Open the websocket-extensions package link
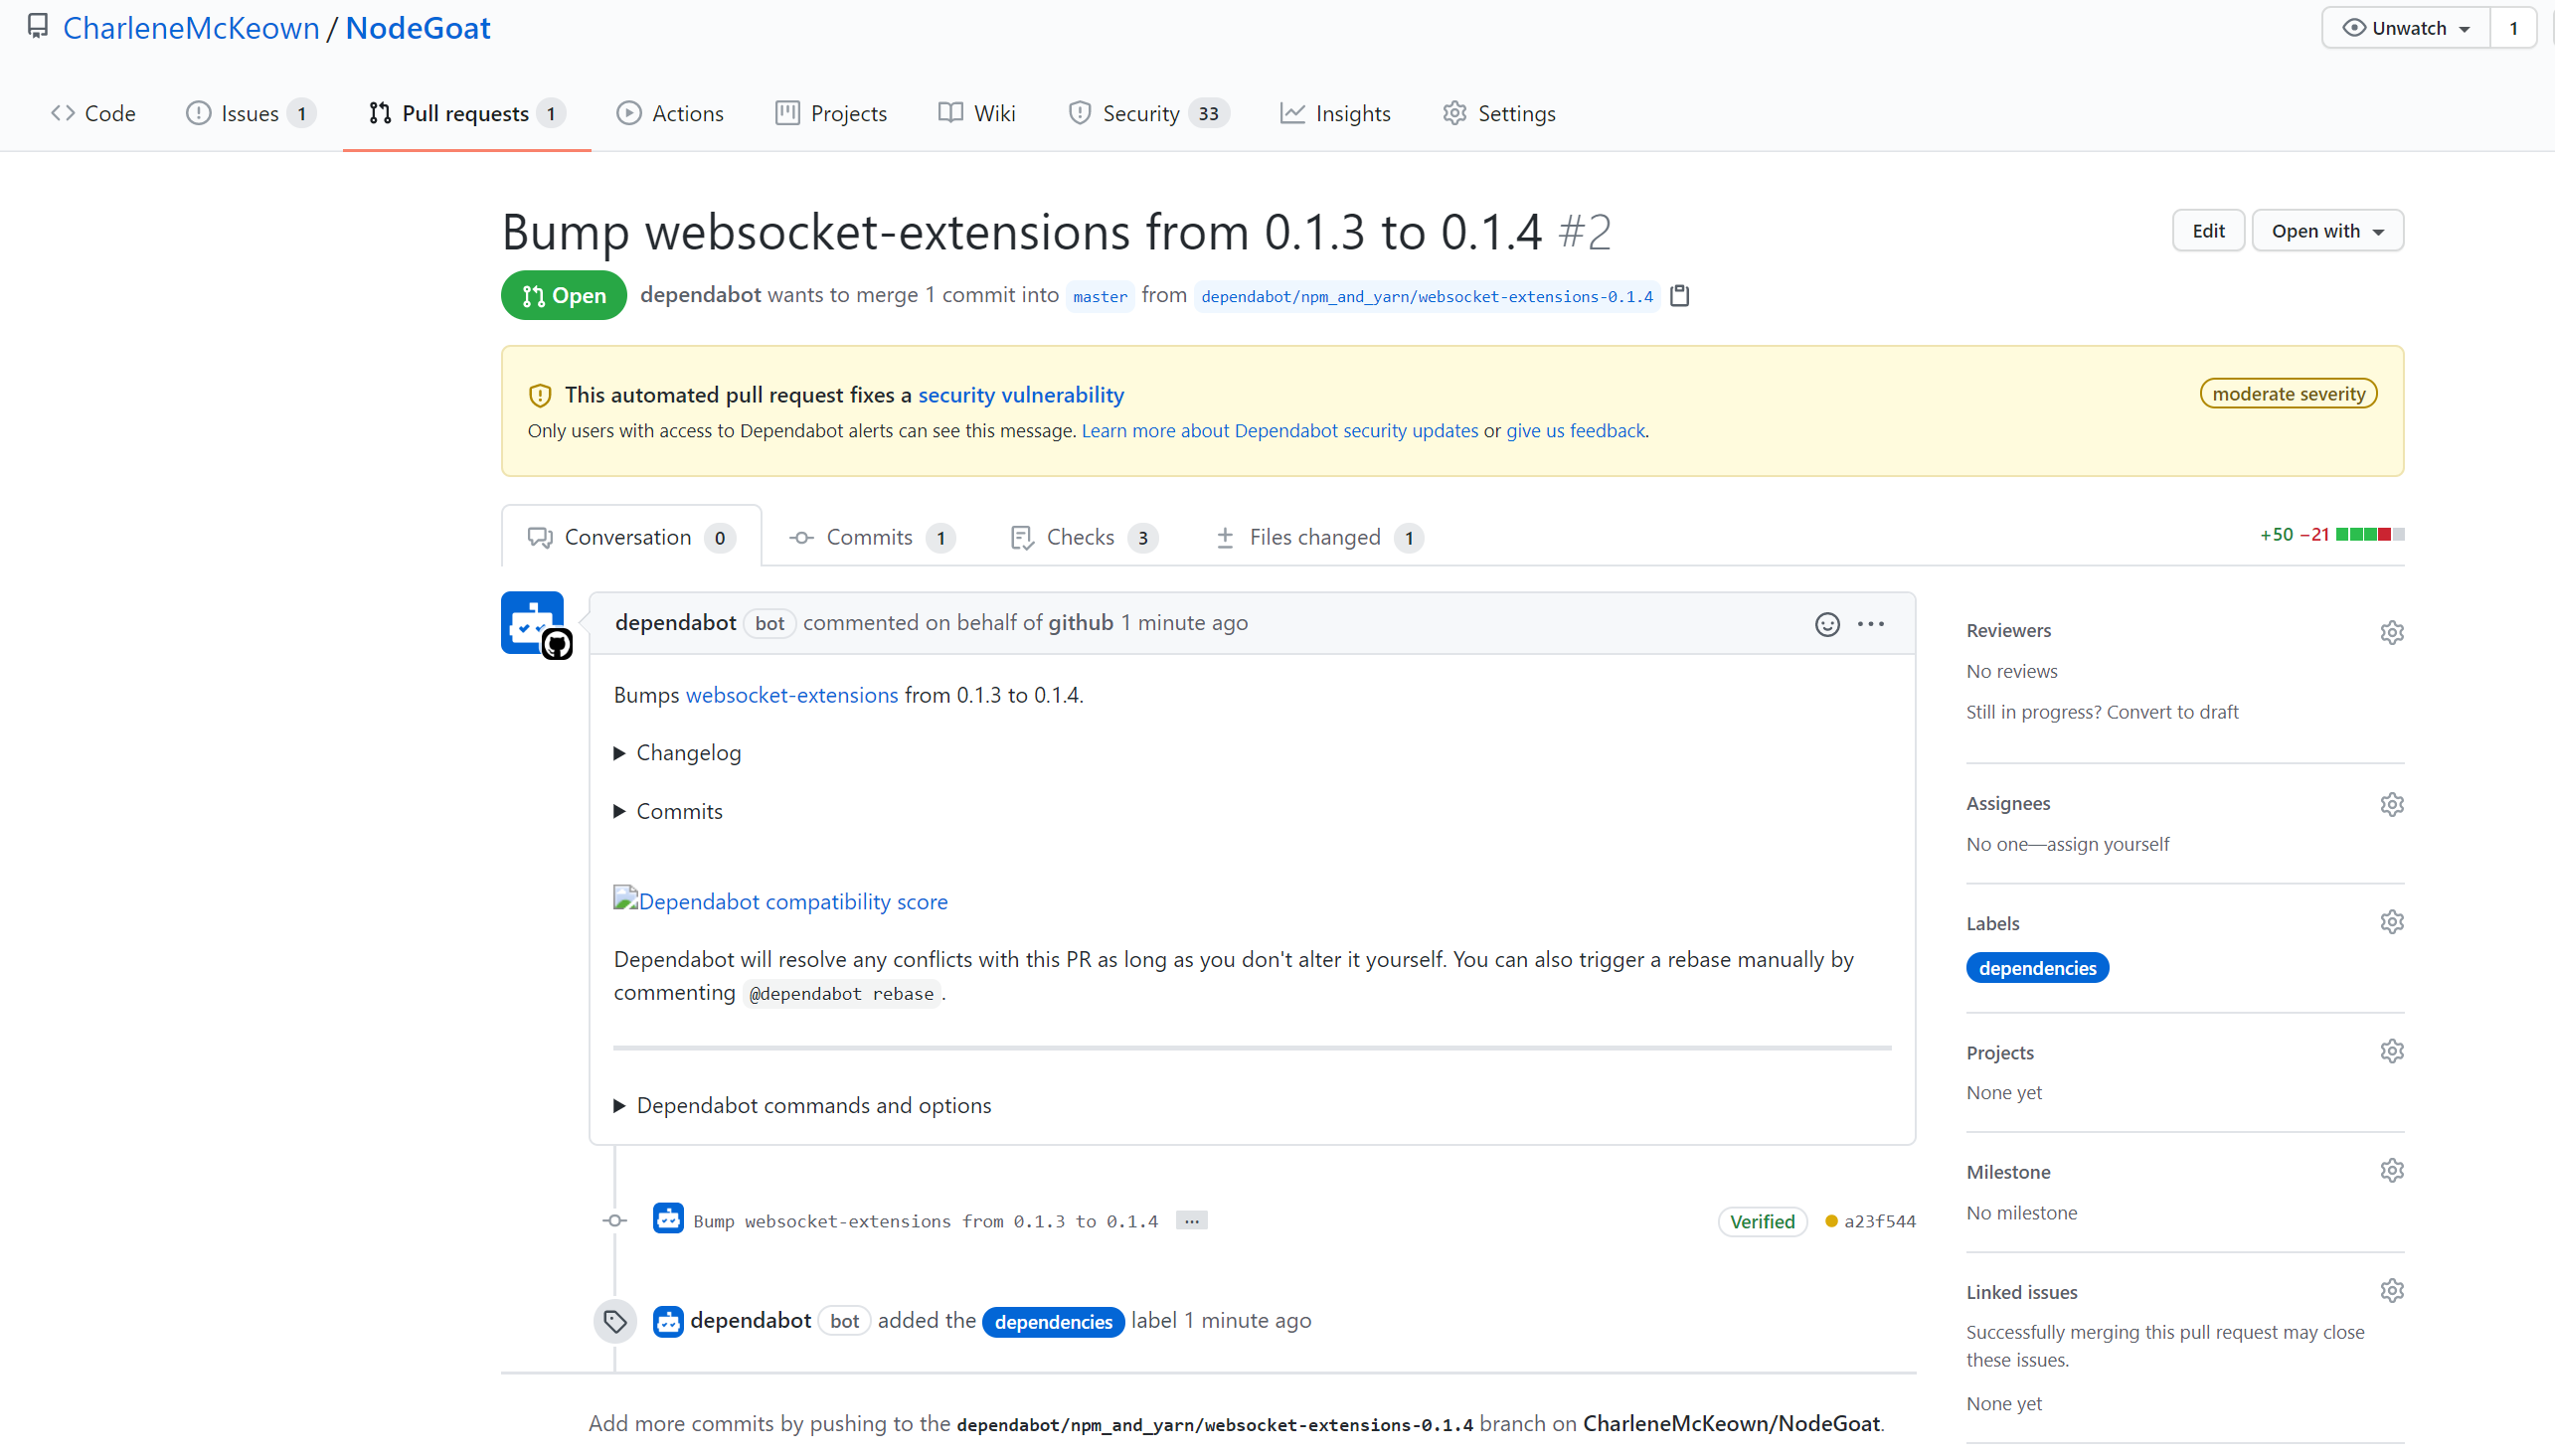This screenshot has height=1456, width=2555. [x=791, y=695]
